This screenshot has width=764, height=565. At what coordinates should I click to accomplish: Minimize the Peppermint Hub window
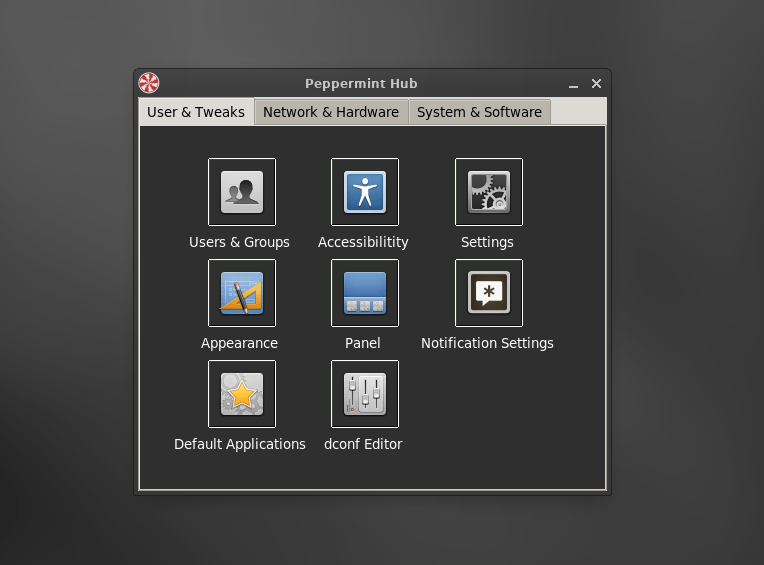click(573, 85)
